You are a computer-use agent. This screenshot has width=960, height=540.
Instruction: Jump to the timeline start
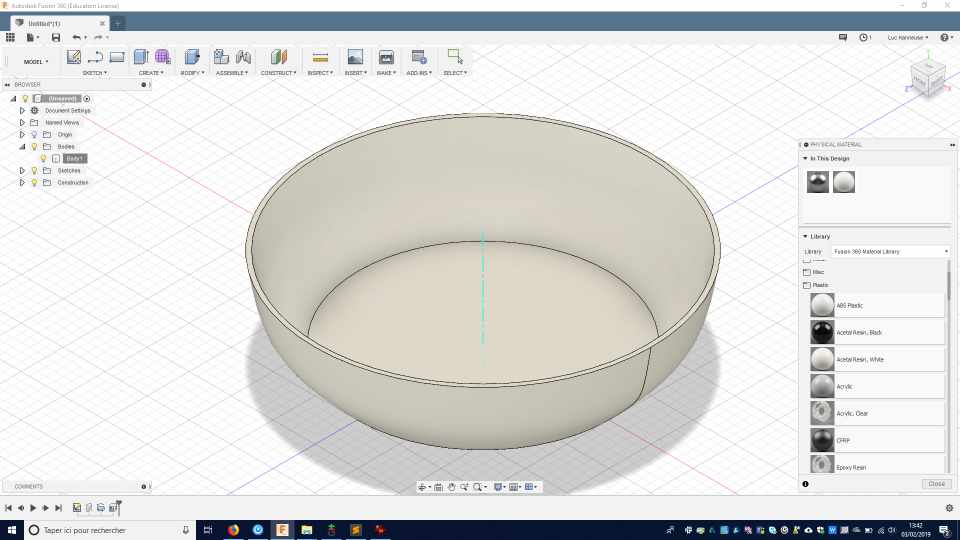point(9,508)
